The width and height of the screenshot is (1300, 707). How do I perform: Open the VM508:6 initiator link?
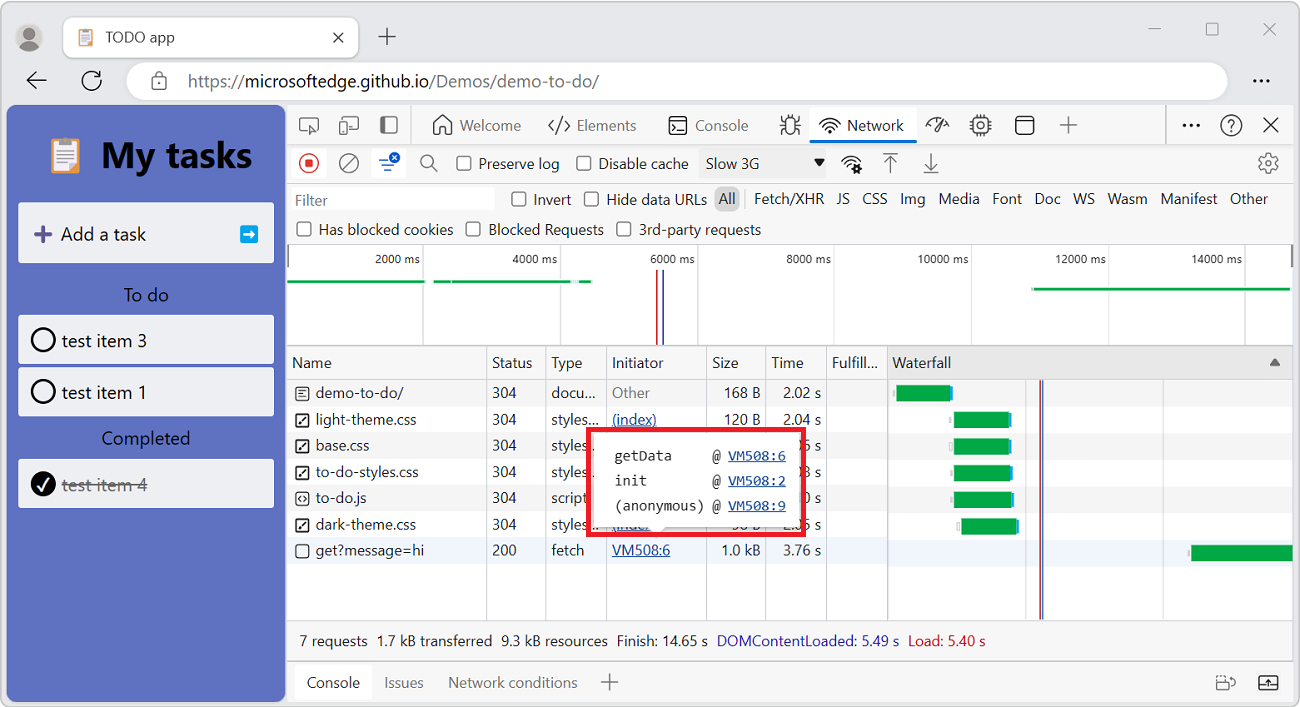pos(640,550)
